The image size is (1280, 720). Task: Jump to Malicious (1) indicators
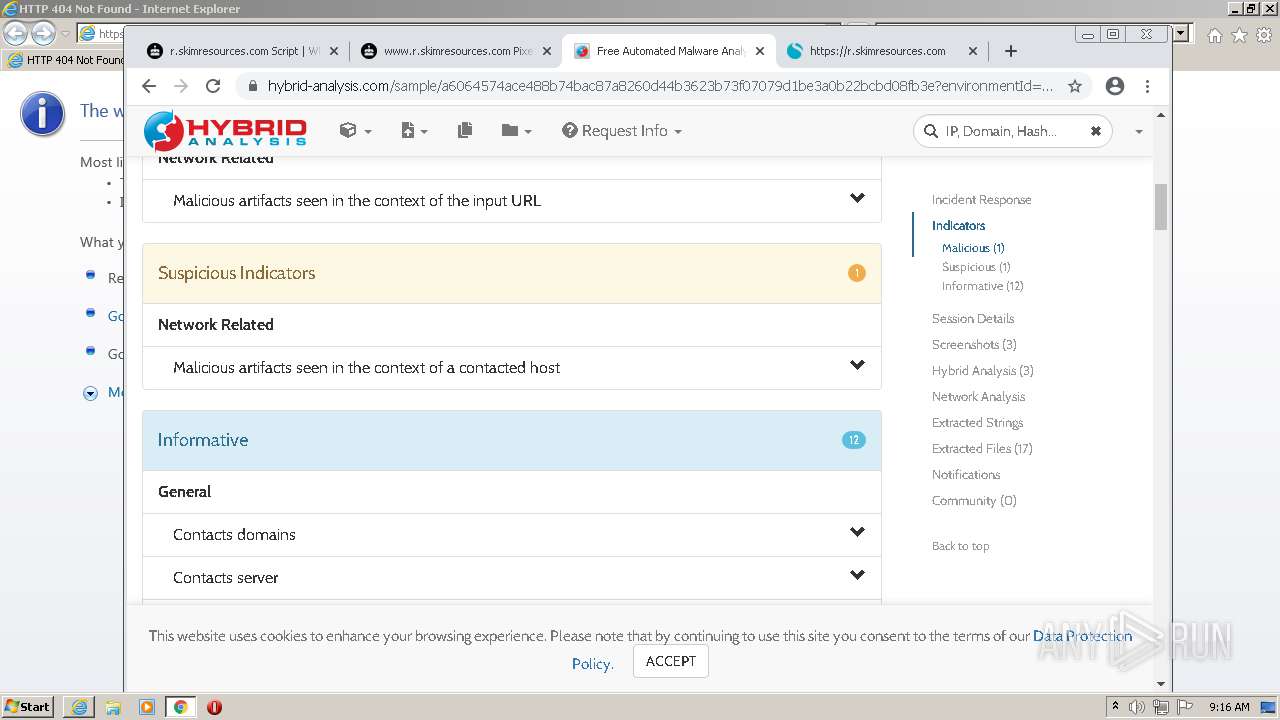[973, 248]
